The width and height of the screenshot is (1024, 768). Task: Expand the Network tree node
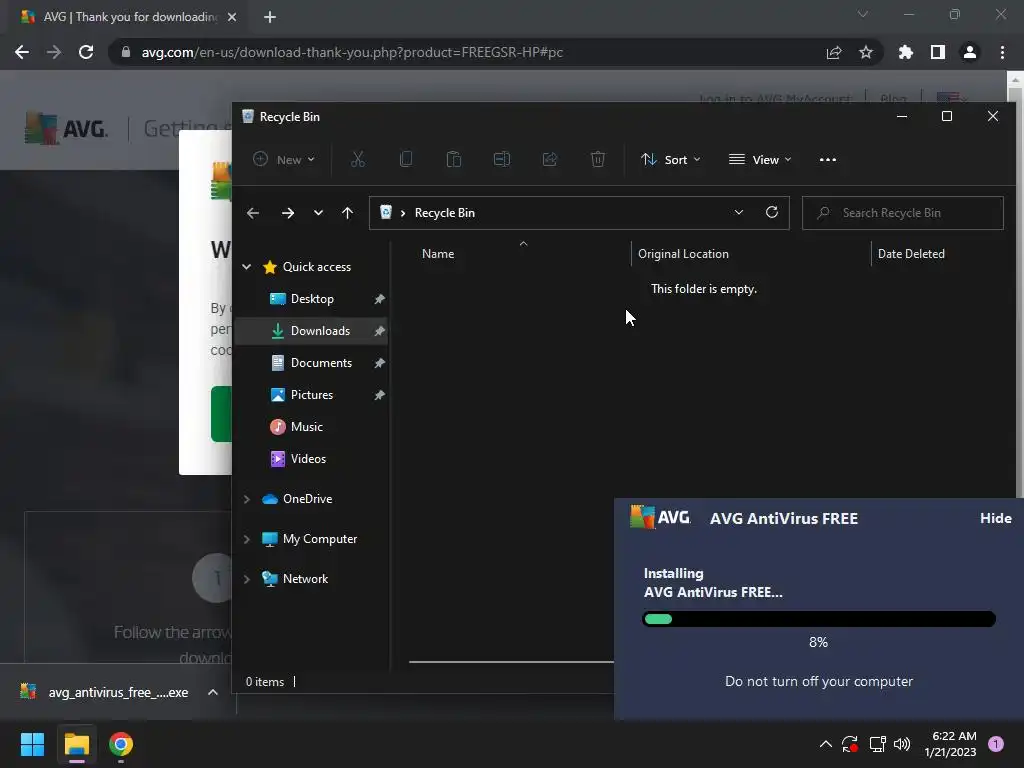(247, 579)
